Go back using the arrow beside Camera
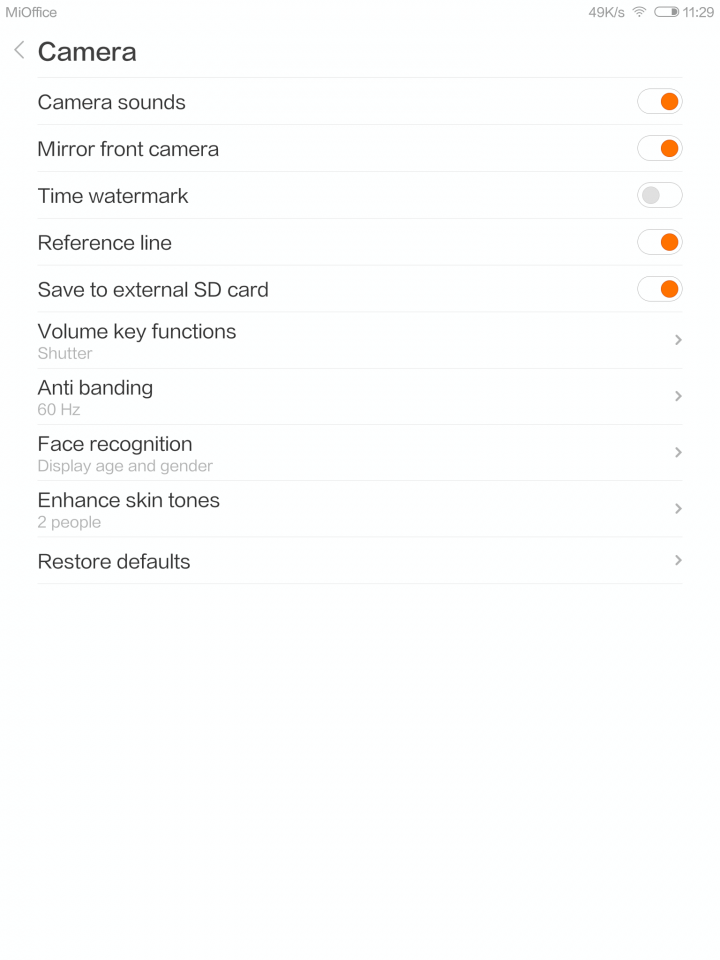Screen dimensions: 720x960 (20, 51)
